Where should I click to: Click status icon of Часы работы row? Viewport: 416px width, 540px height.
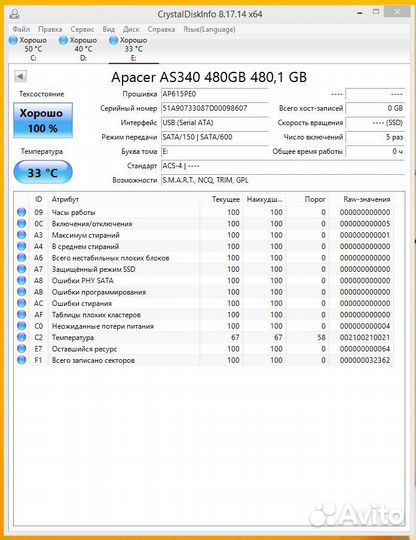point(21,212)
